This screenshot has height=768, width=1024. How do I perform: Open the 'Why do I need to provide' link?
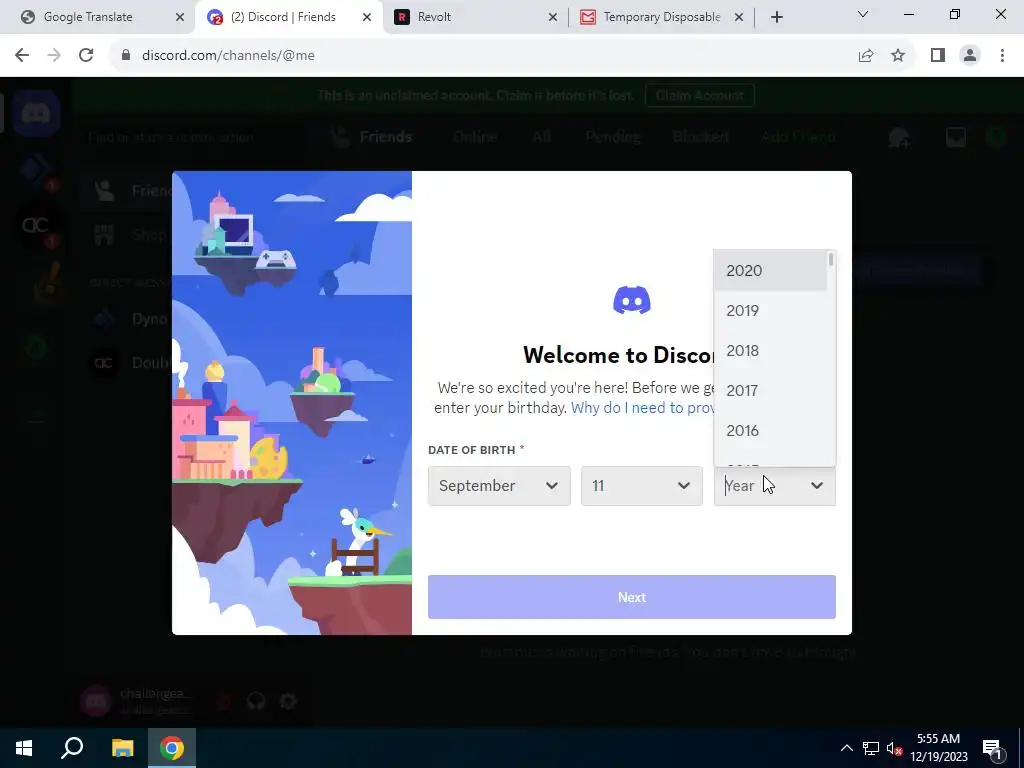[643, 408]
